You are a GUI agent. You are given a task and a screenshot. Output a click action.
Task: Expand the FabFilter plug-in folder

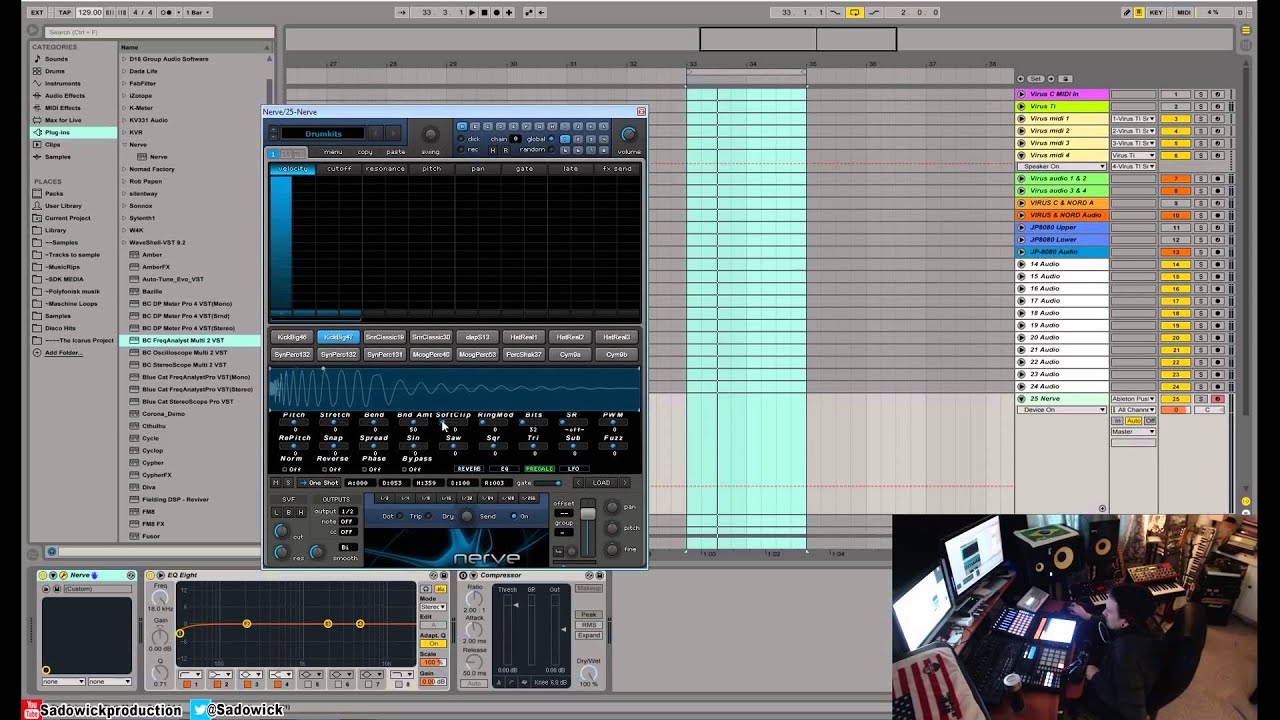tap(123, 83)
